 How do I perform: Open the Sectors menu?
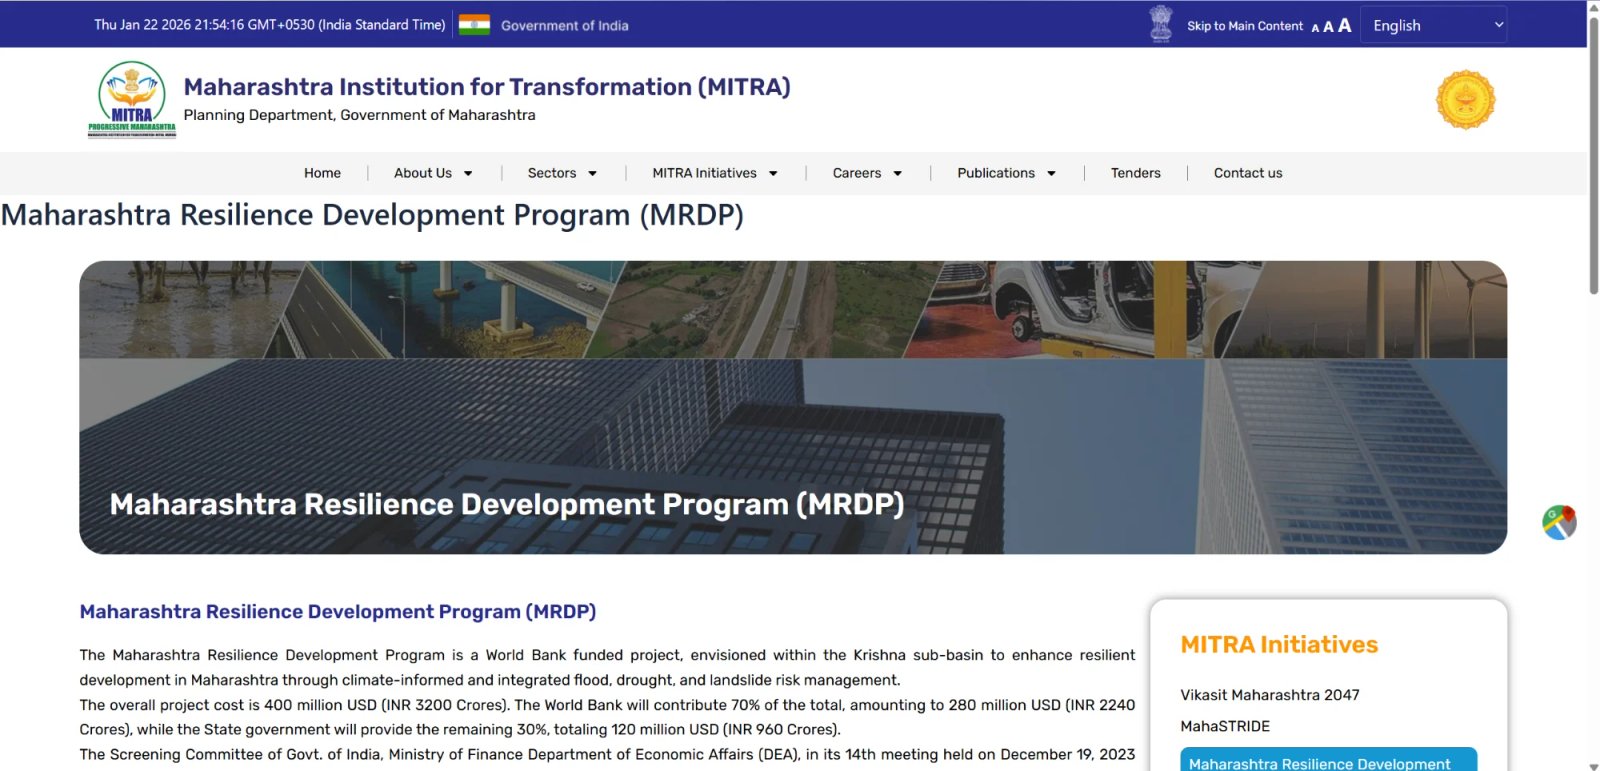(552, 173)
